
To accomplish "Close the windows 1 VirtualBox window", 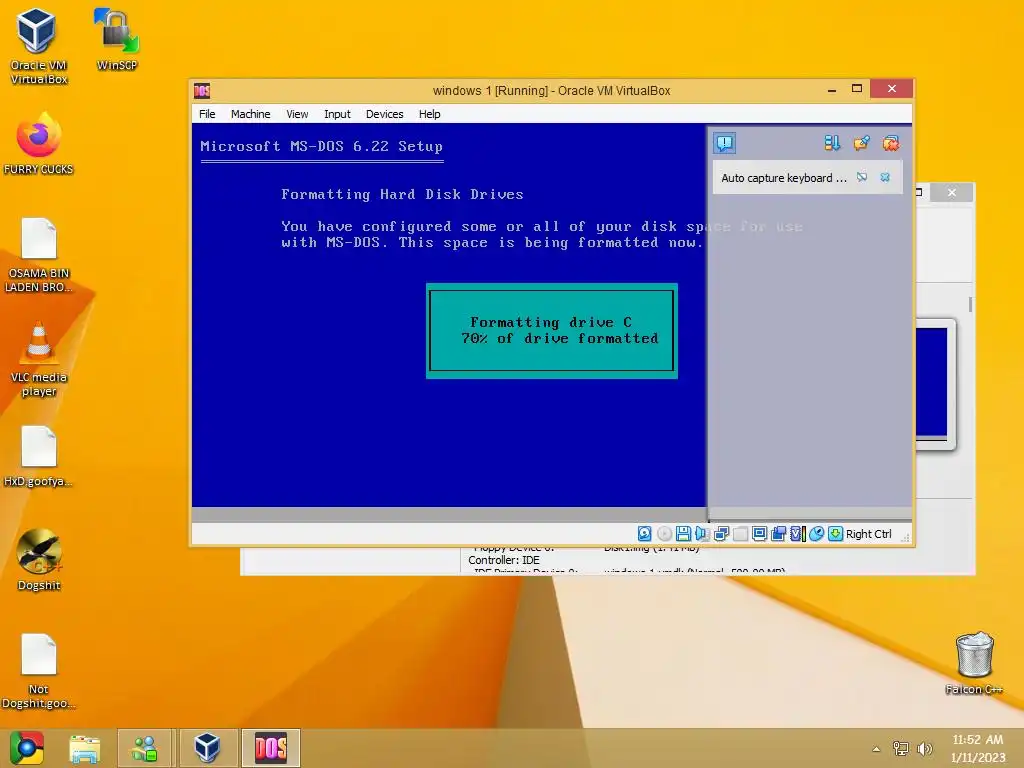I will [x=891, y=89].
